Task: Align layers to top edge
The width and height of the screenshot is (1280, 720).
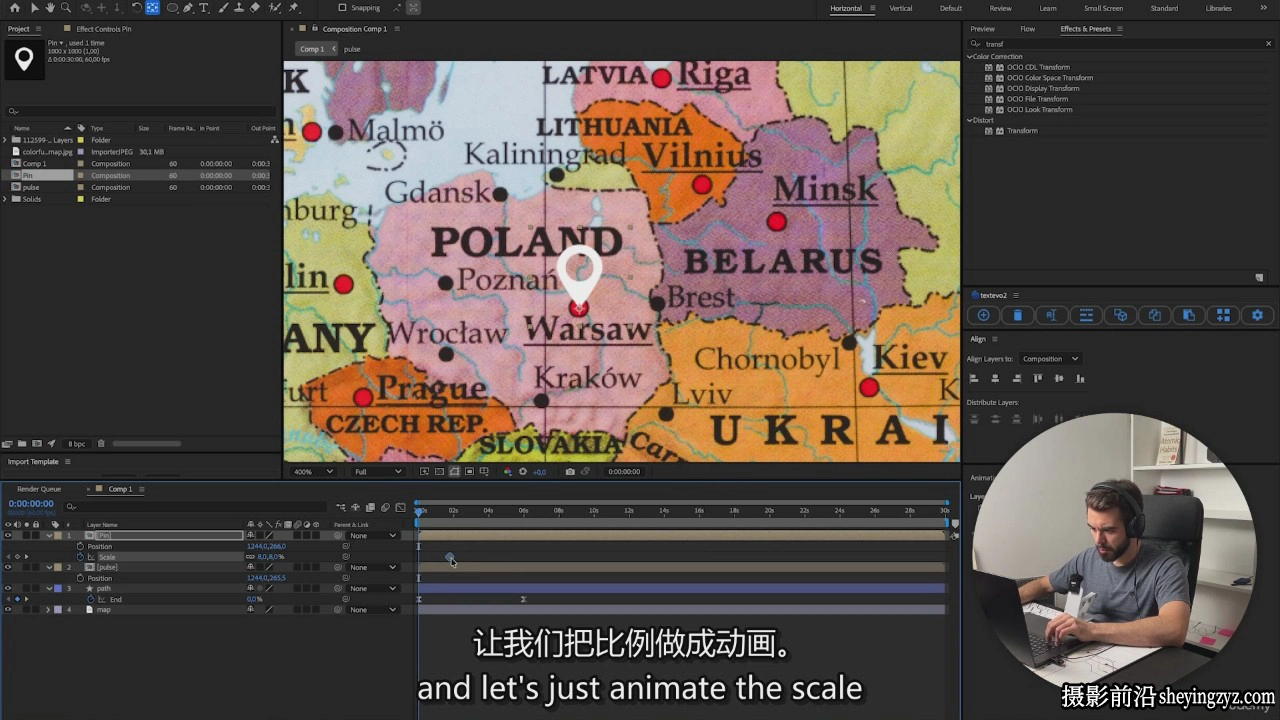Action: (x=1038, y=379)
